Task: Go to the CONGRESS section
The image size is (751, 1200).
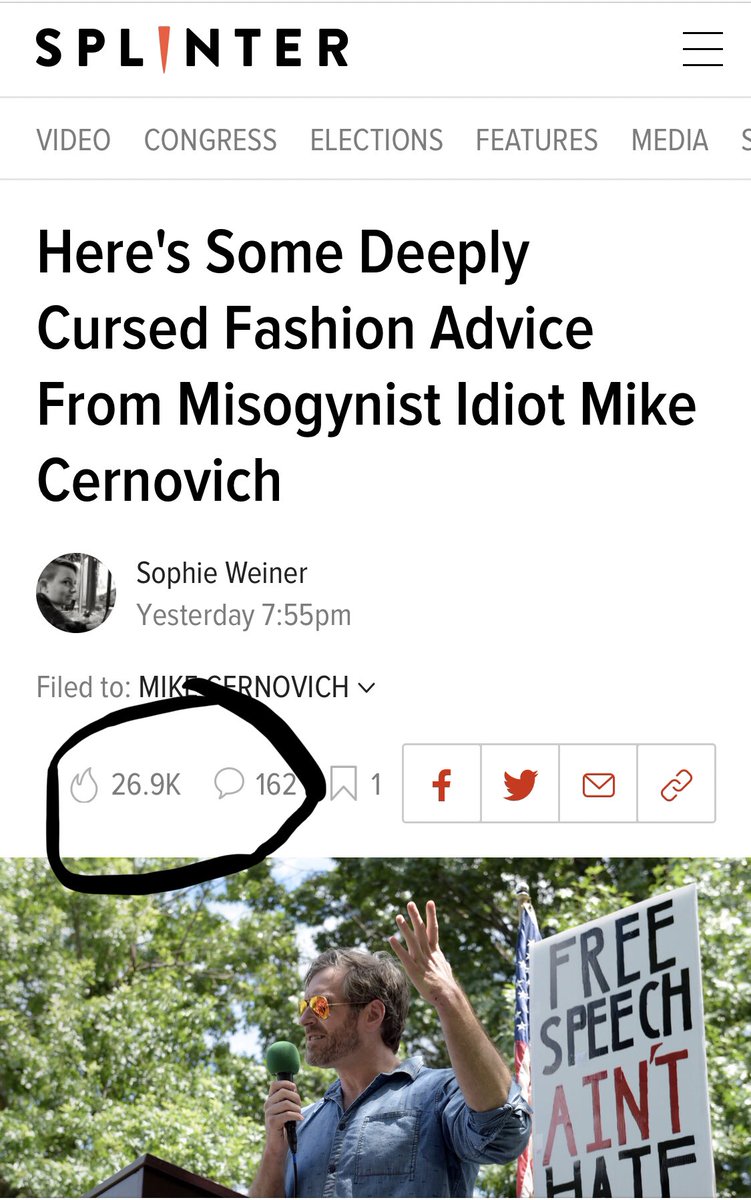Action: [x=210, y=140]
